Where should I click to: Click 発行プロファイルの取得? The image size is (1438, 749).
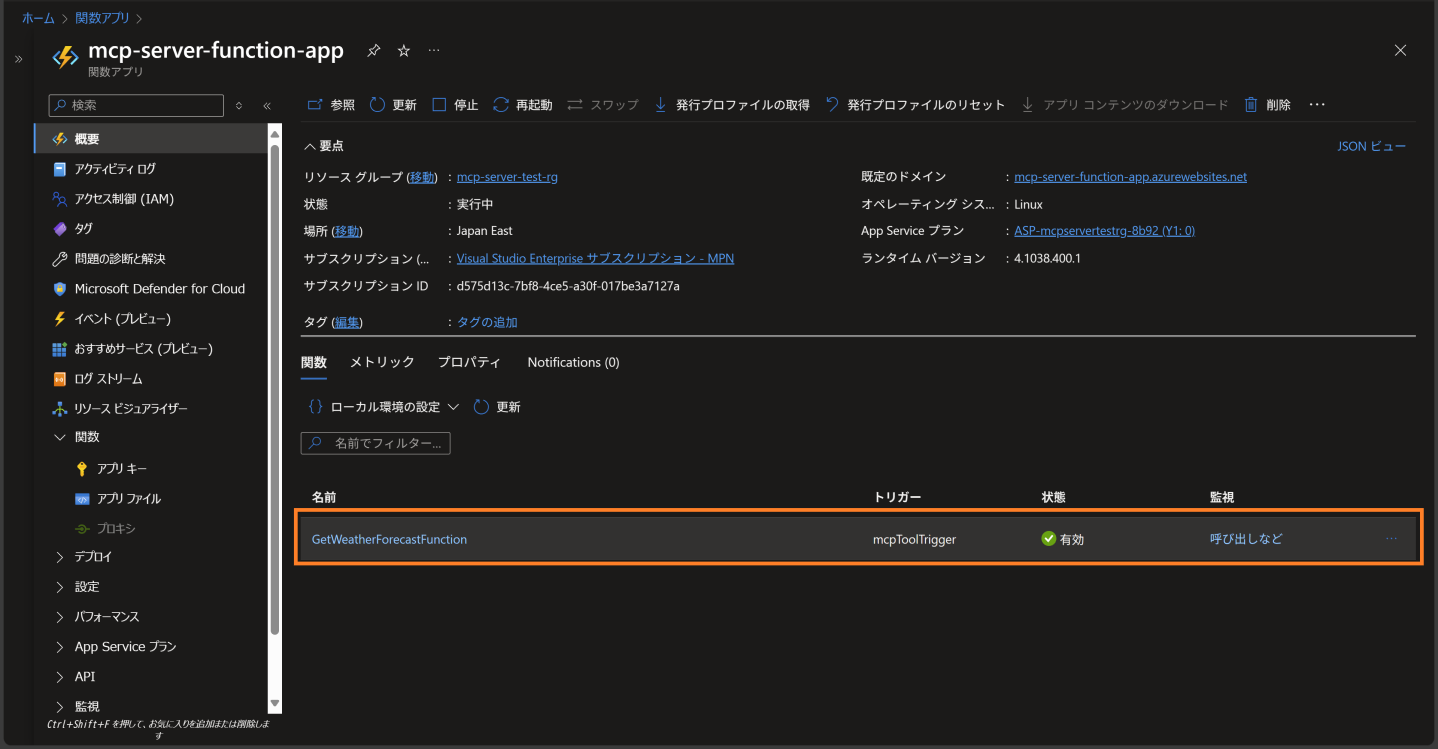pyautogui.click(x=731, y=105)
